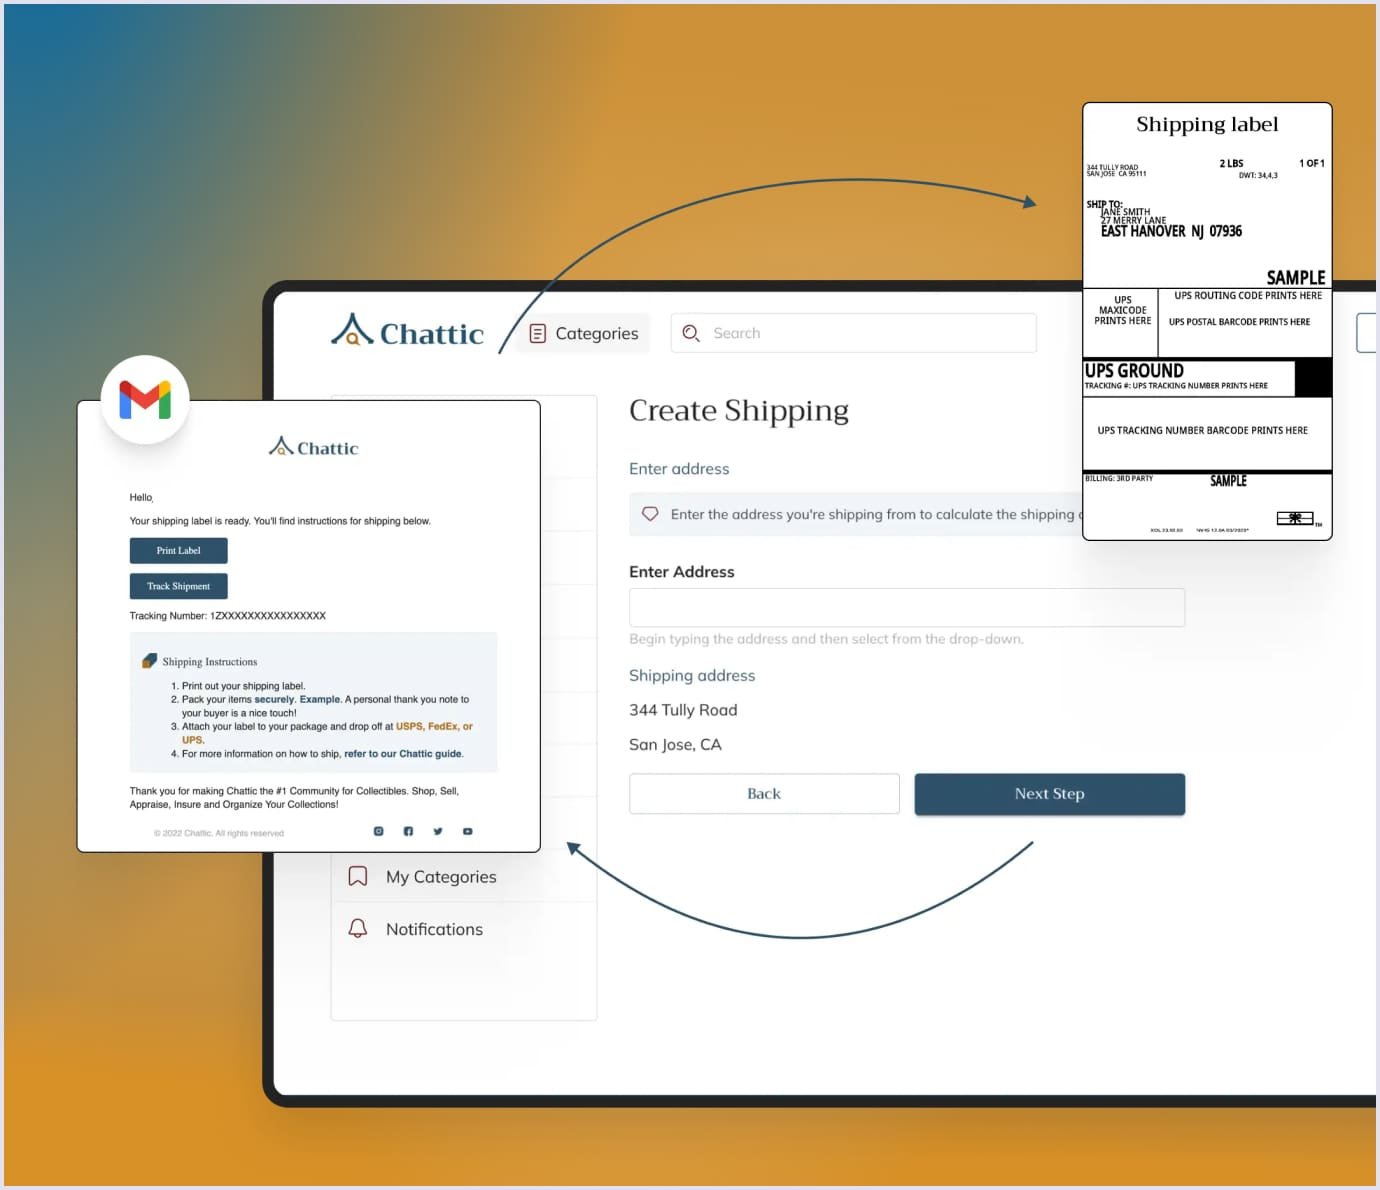The width and height of the screenshot is (1380, 1190).
Task: Click the 'San Jose, CA' address text
Action: coord(675,745)
